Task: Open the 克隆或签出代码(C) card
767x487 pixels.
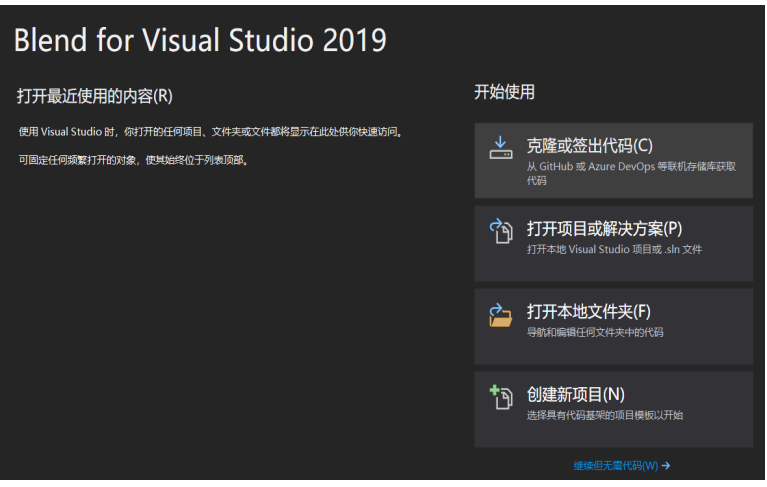Action: coord(613,160)
